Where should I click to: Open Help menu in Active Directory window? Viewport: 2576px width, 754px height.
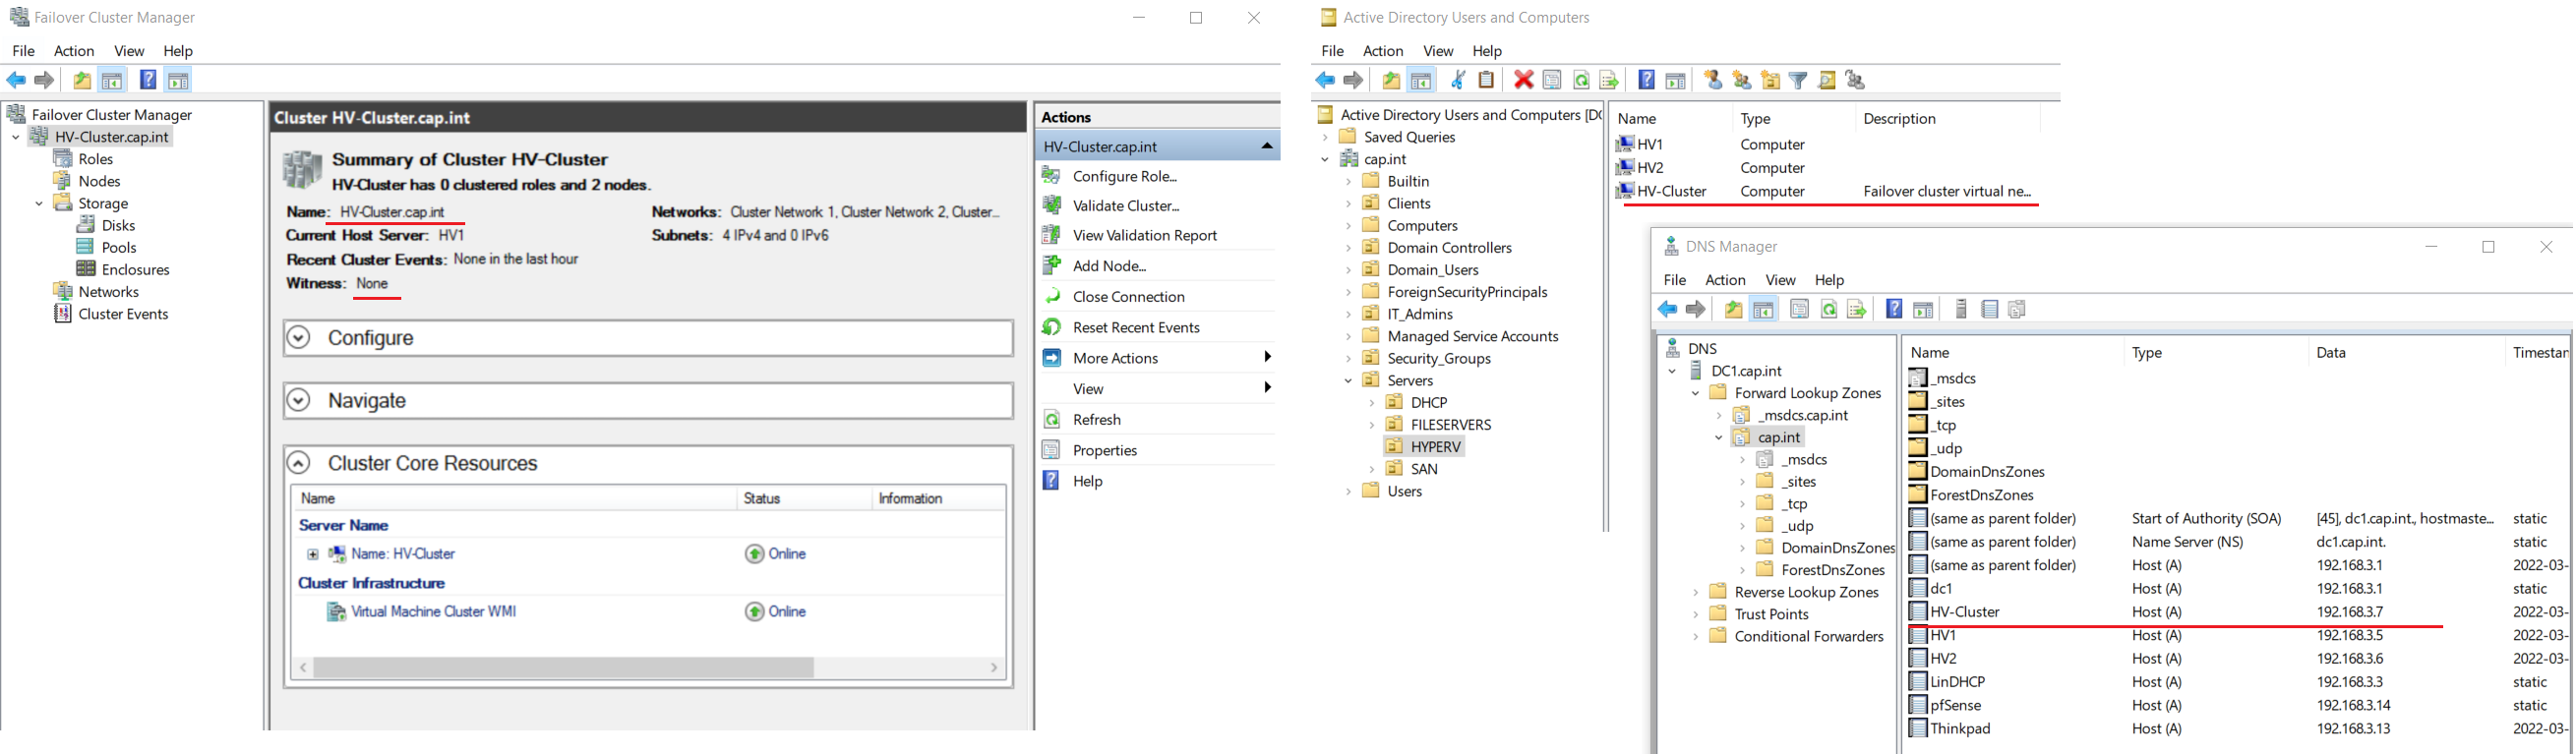(x=1487, y=51)
